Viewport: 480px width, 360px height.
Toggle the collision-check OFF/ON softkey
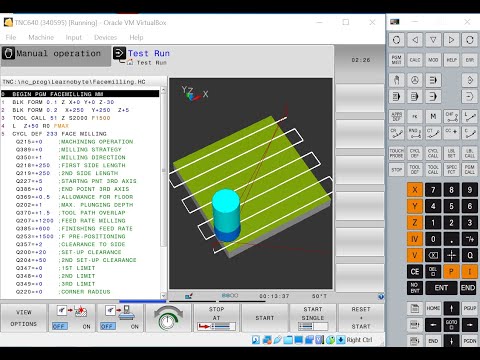tap(72, 318)
